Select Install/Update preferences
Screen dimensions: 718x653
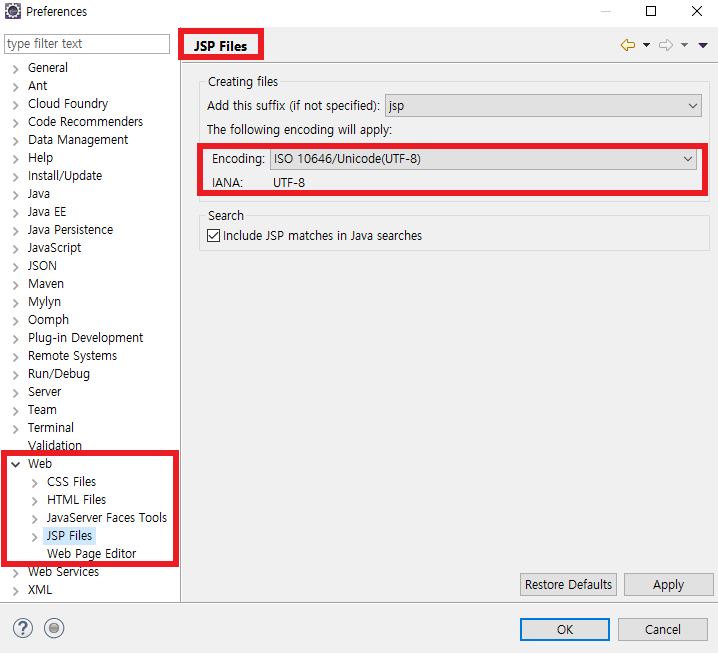click(65, 175)
